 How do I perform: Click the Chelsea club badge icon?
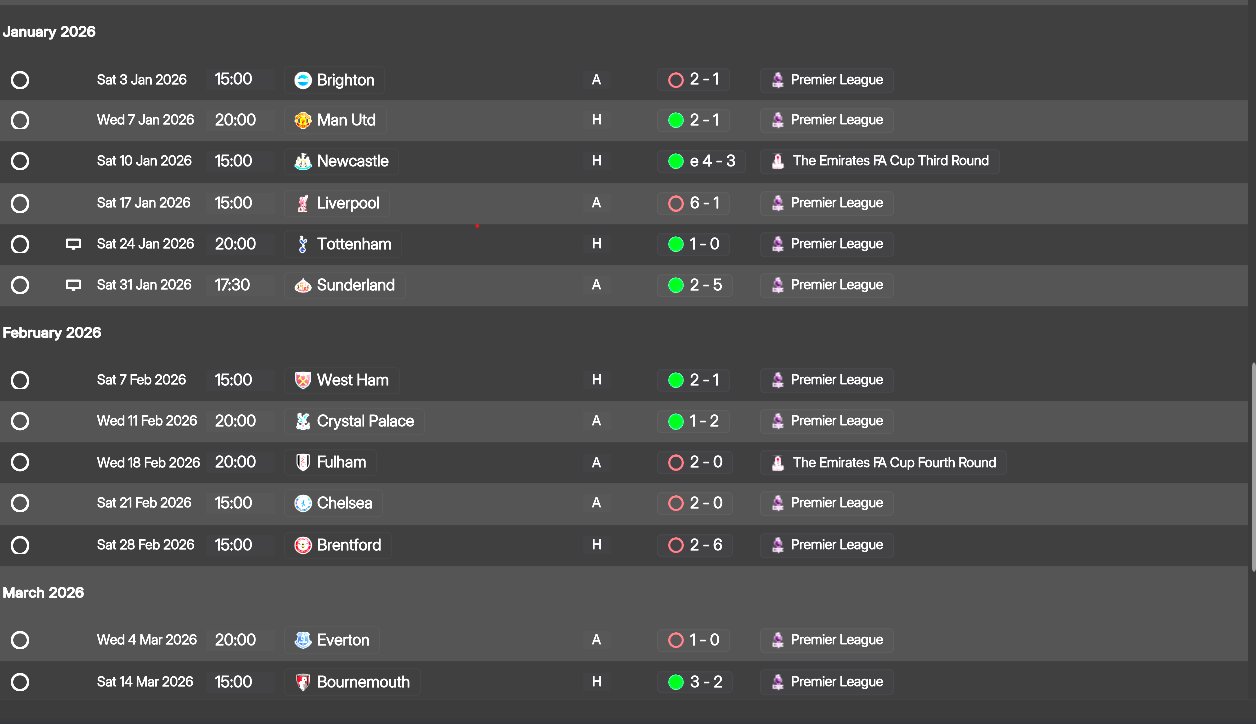[303, 503]
